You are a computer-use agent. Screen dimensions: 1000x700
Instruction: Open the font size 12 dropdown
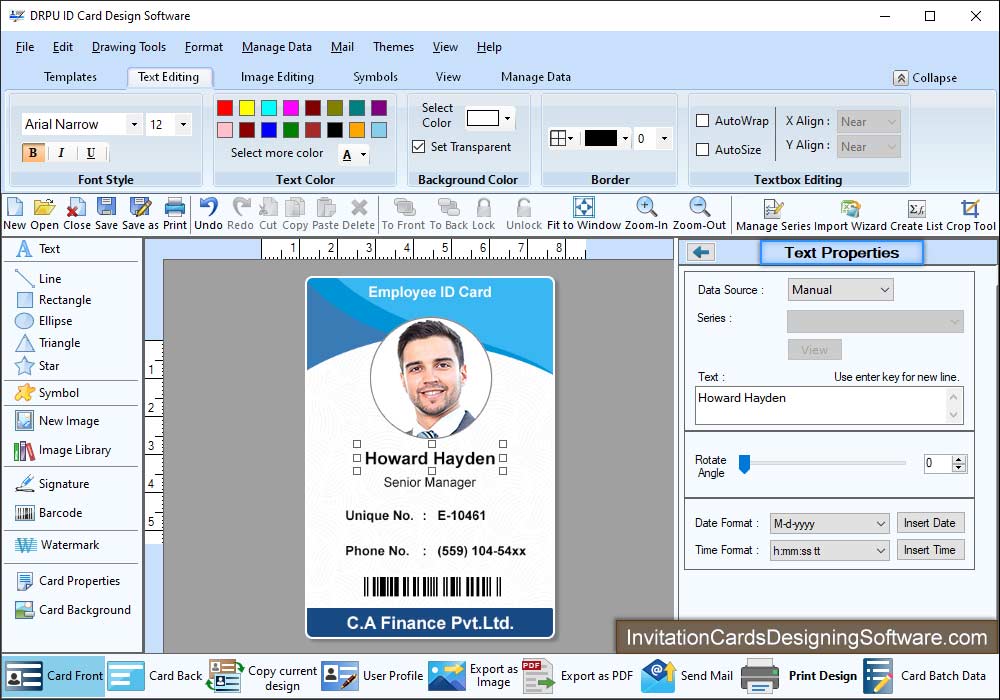pos(183,124)
